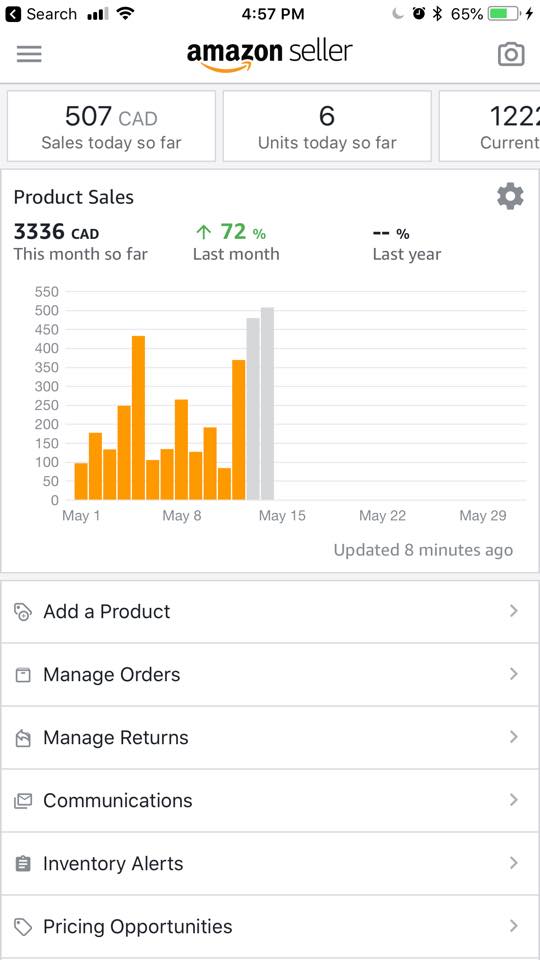Tap the 72% last month comparison

[231, 233]
